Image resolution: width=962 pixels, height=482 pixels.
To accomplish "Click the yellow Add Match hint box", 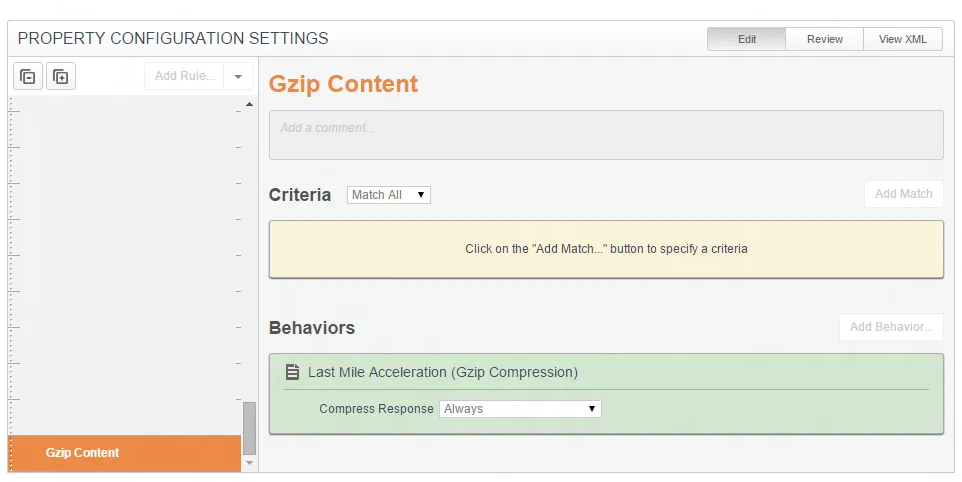I will coord(605,249).
